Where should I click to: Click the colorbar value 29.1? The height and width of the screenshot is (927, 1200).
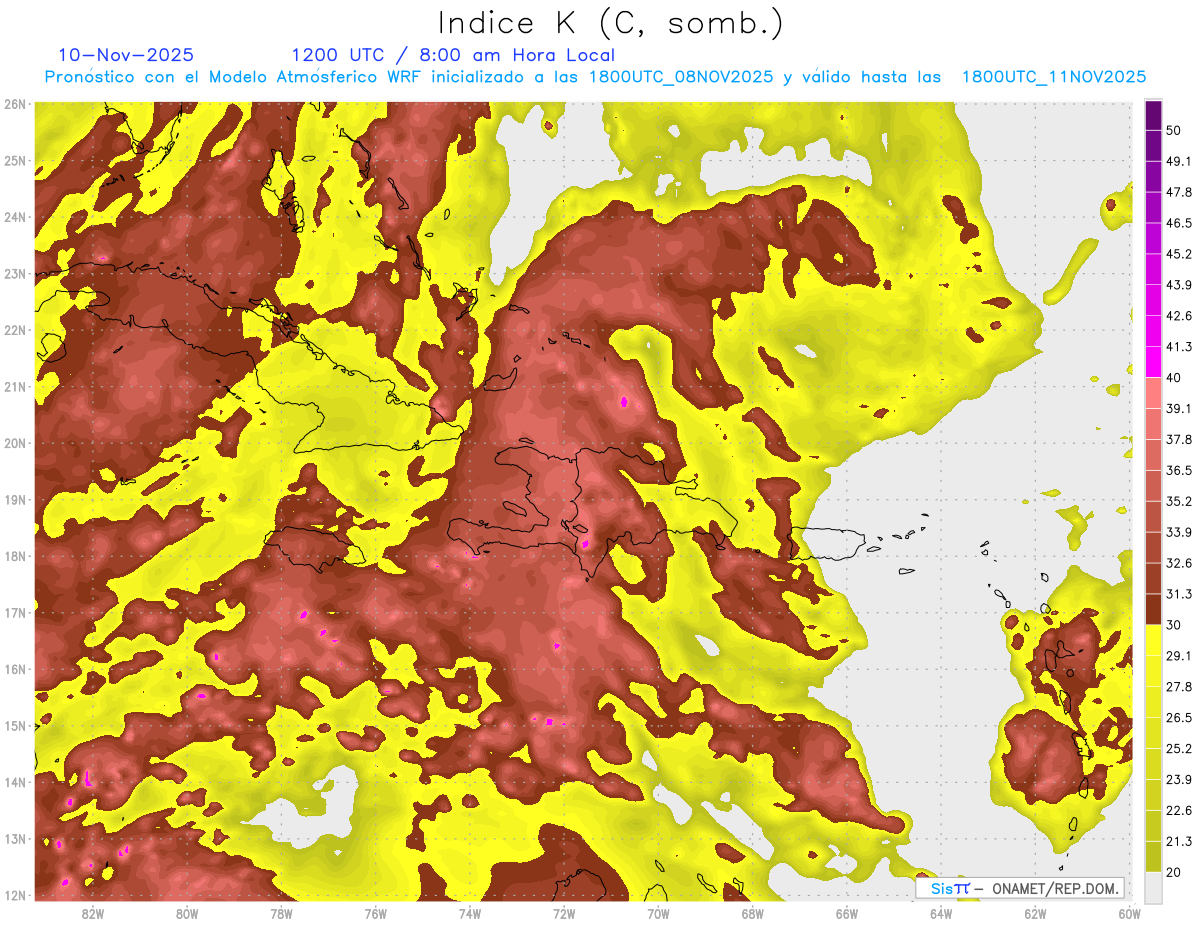[1179, 656]
